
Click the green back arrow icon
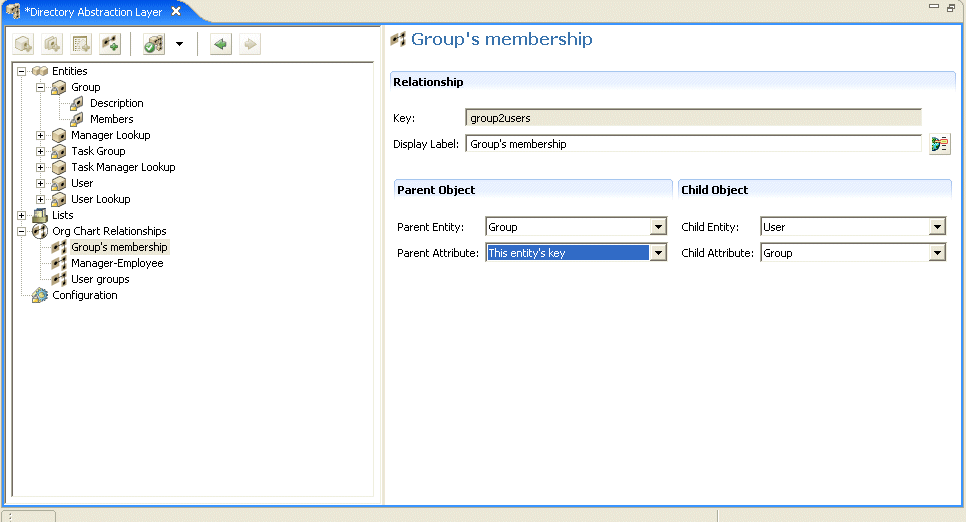point(220,45)
